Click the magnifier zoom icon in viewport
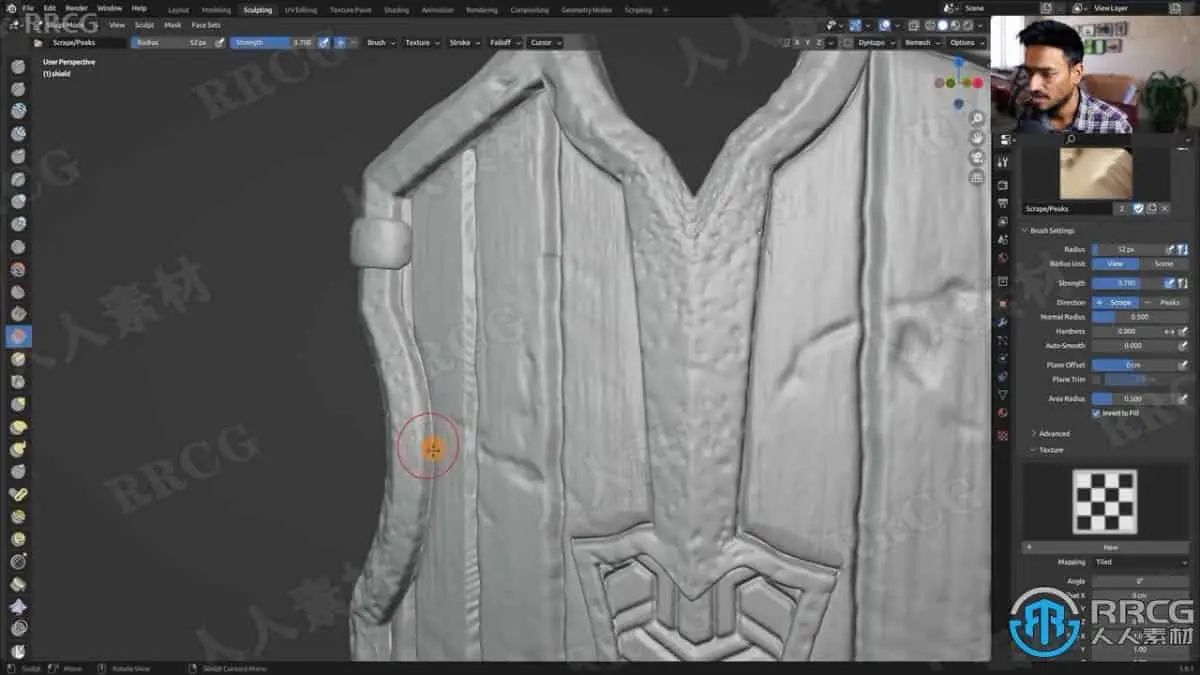The image size is (1200, 675). pos(978,117)
